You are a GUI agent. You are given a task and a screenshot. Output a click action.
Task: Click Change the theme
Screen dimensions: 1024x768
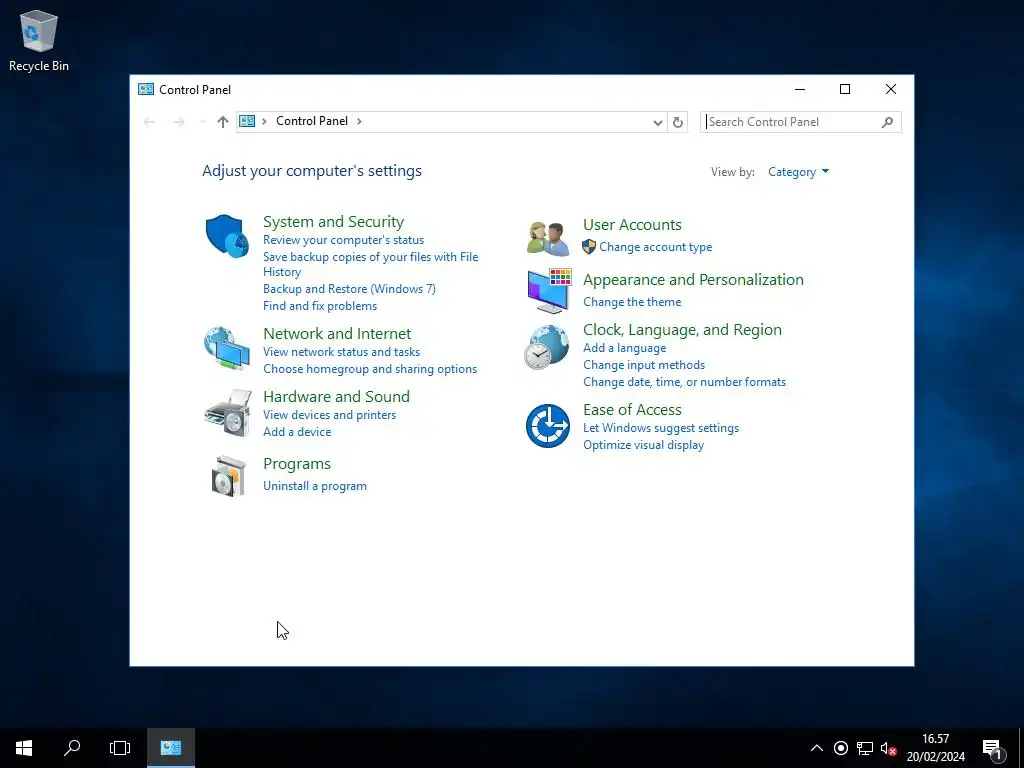pyautogui.click(x=632, y=302)
